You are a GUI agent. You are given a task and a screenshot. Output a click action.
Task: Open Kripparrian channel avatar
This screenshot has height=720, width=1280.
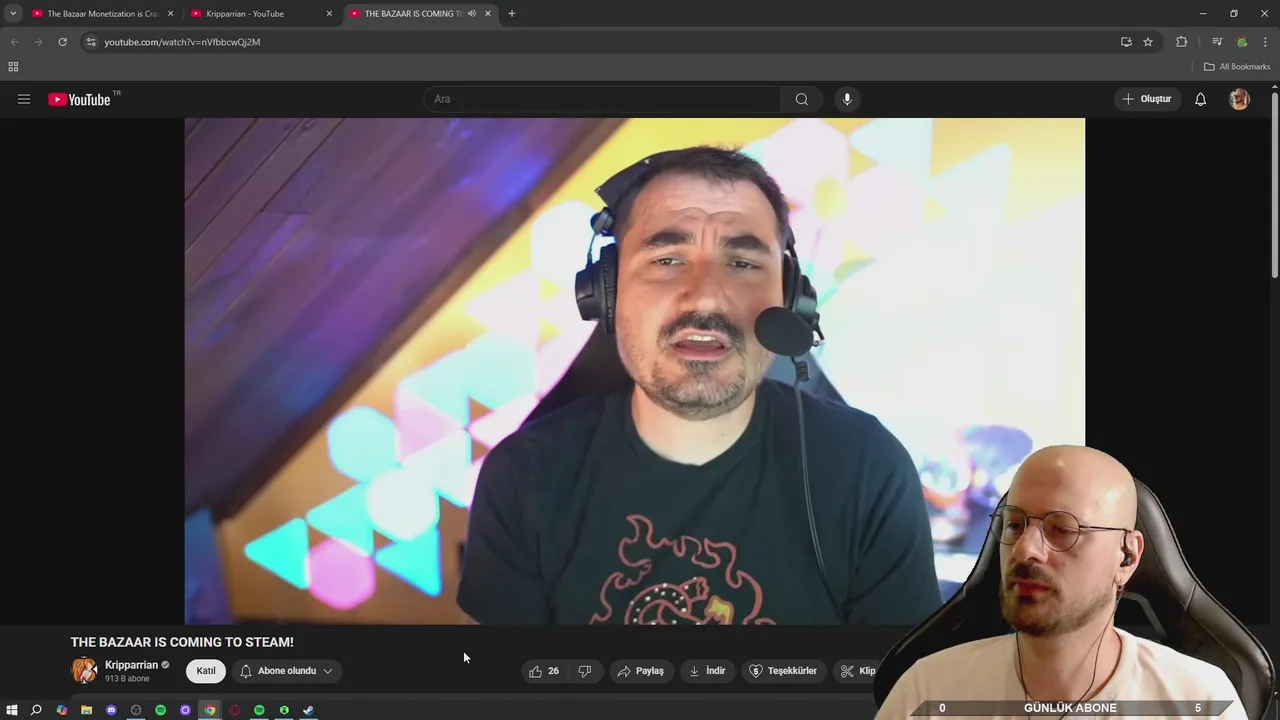[x=84, y=671]
